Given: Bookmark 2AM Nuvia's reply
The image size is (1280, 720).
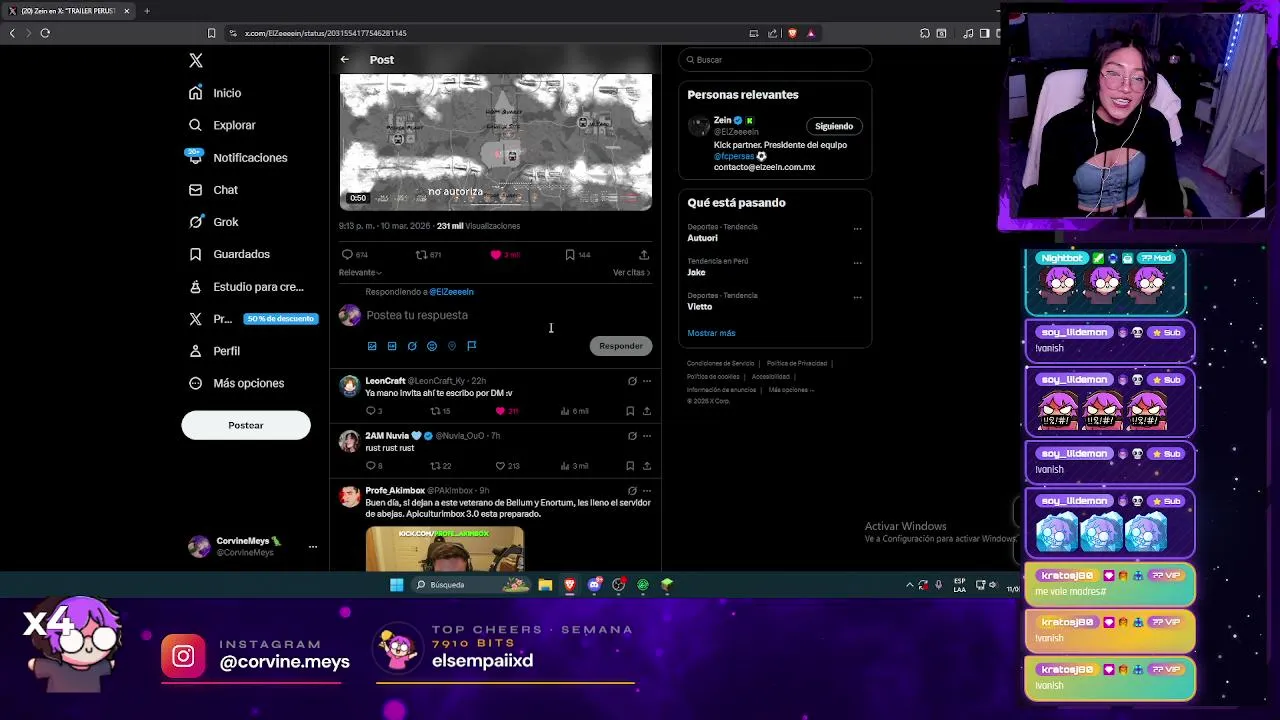Looking at the screenshot, I should click(630, 466).
